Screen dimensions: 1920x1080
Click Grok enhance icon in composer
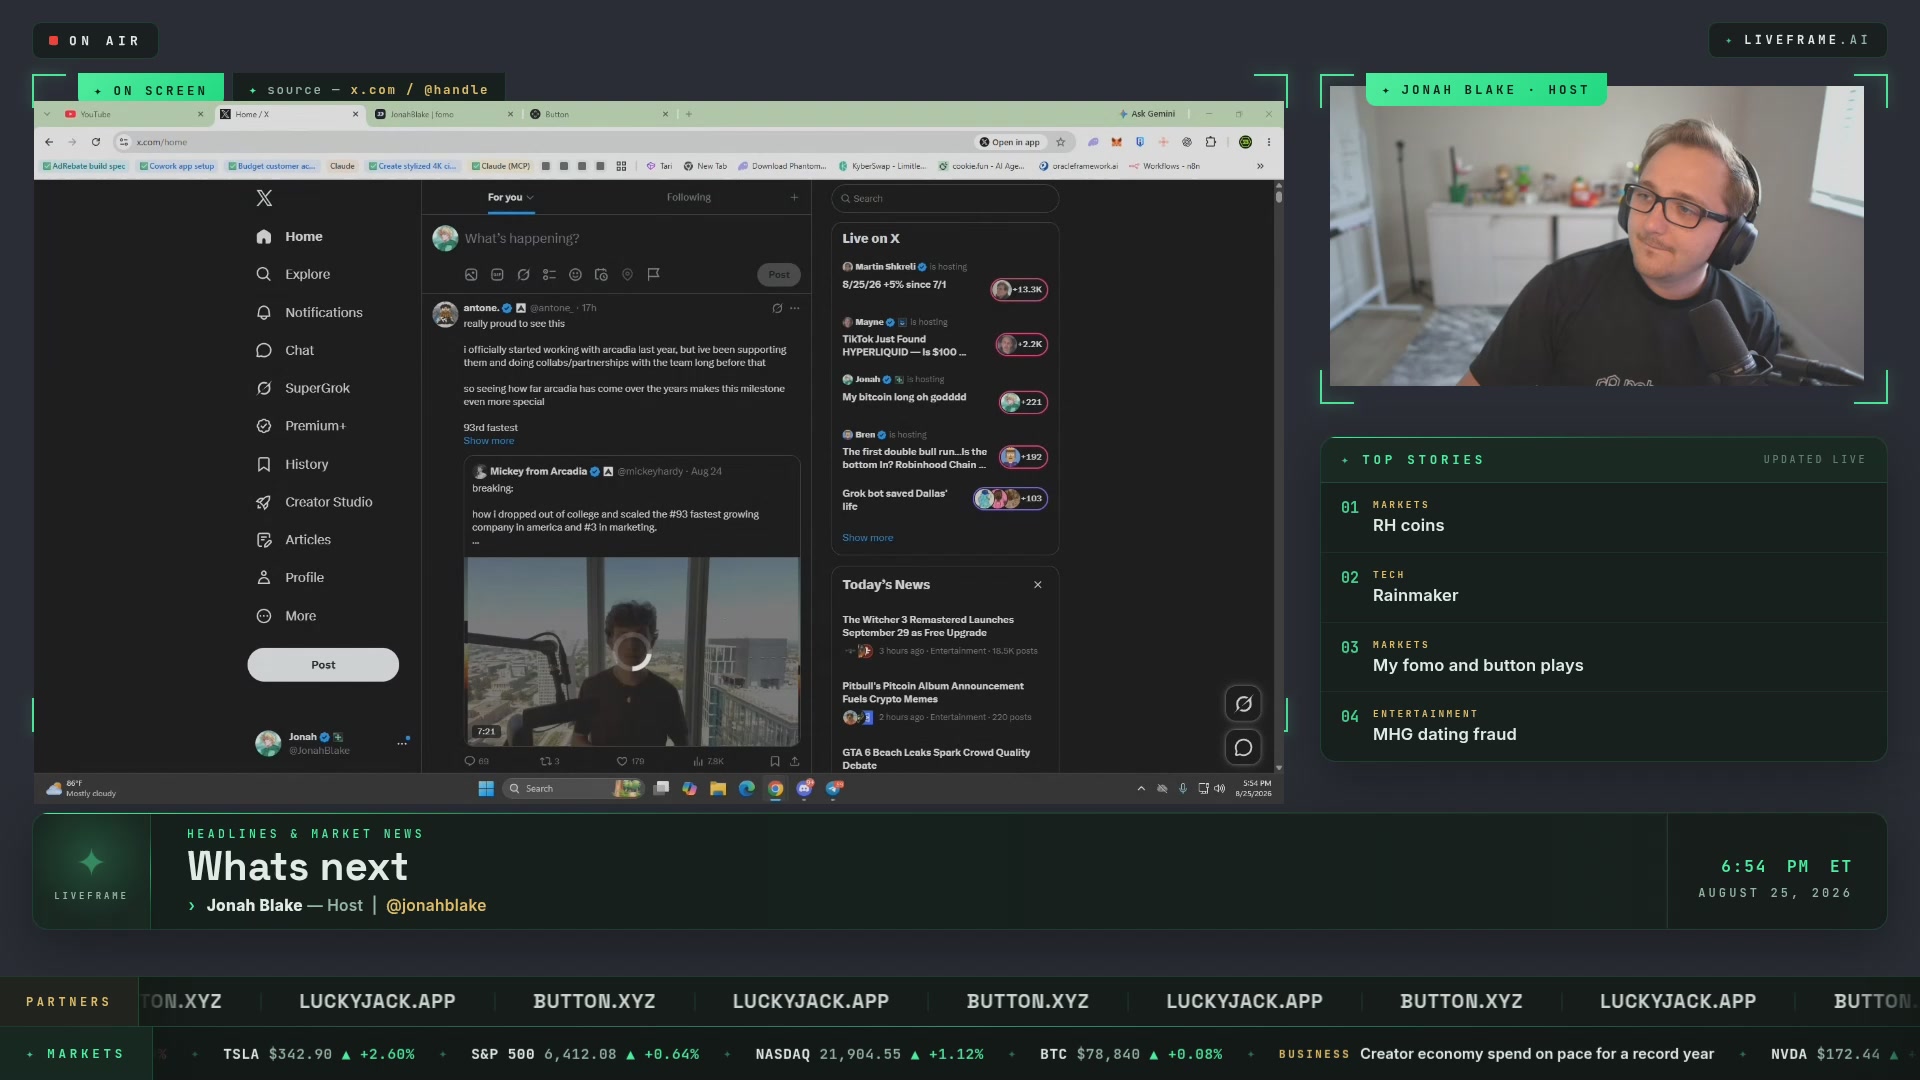(523, 274)
